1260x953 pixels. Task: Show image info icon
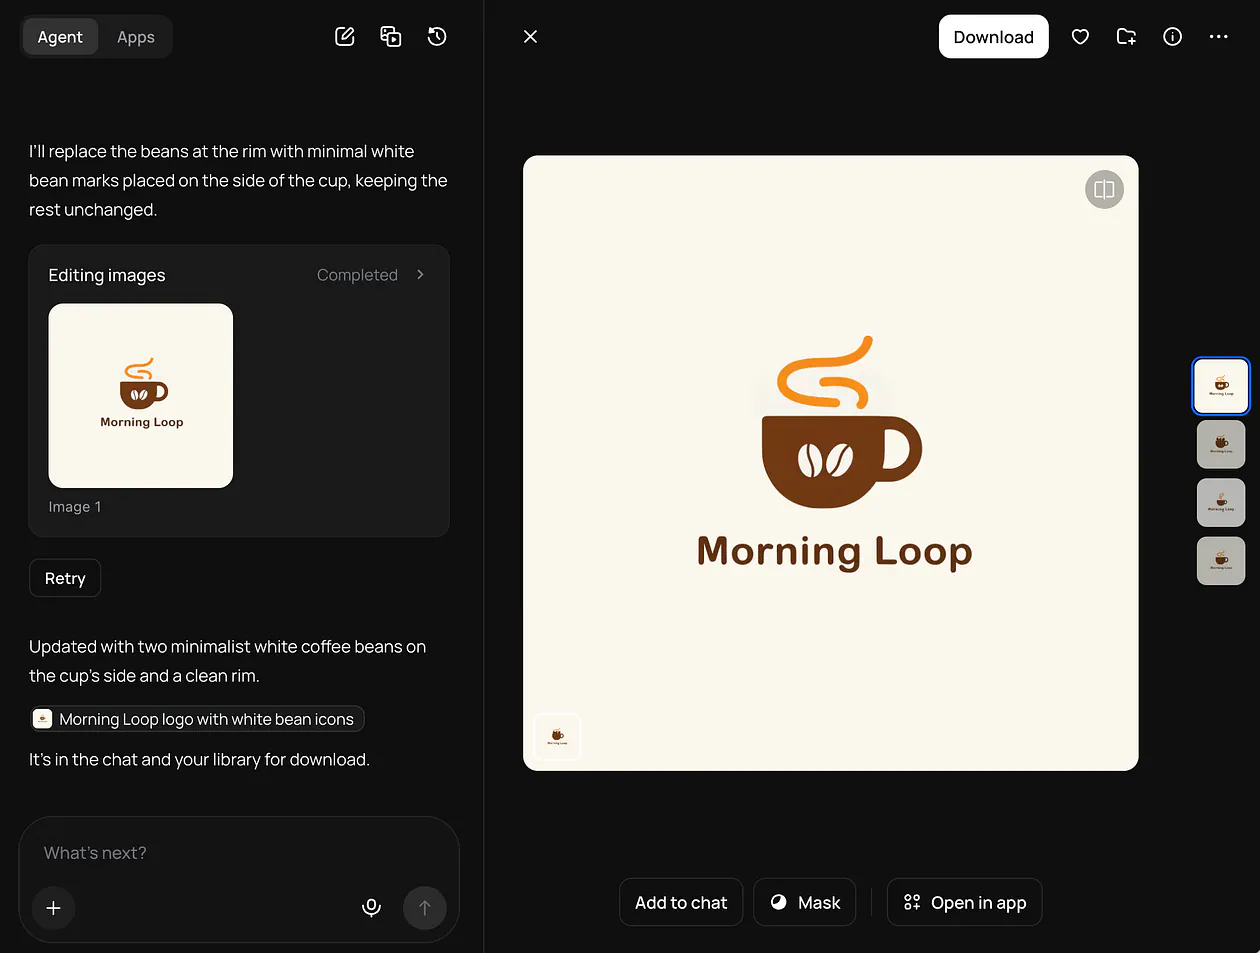[x=1173, y=37]
